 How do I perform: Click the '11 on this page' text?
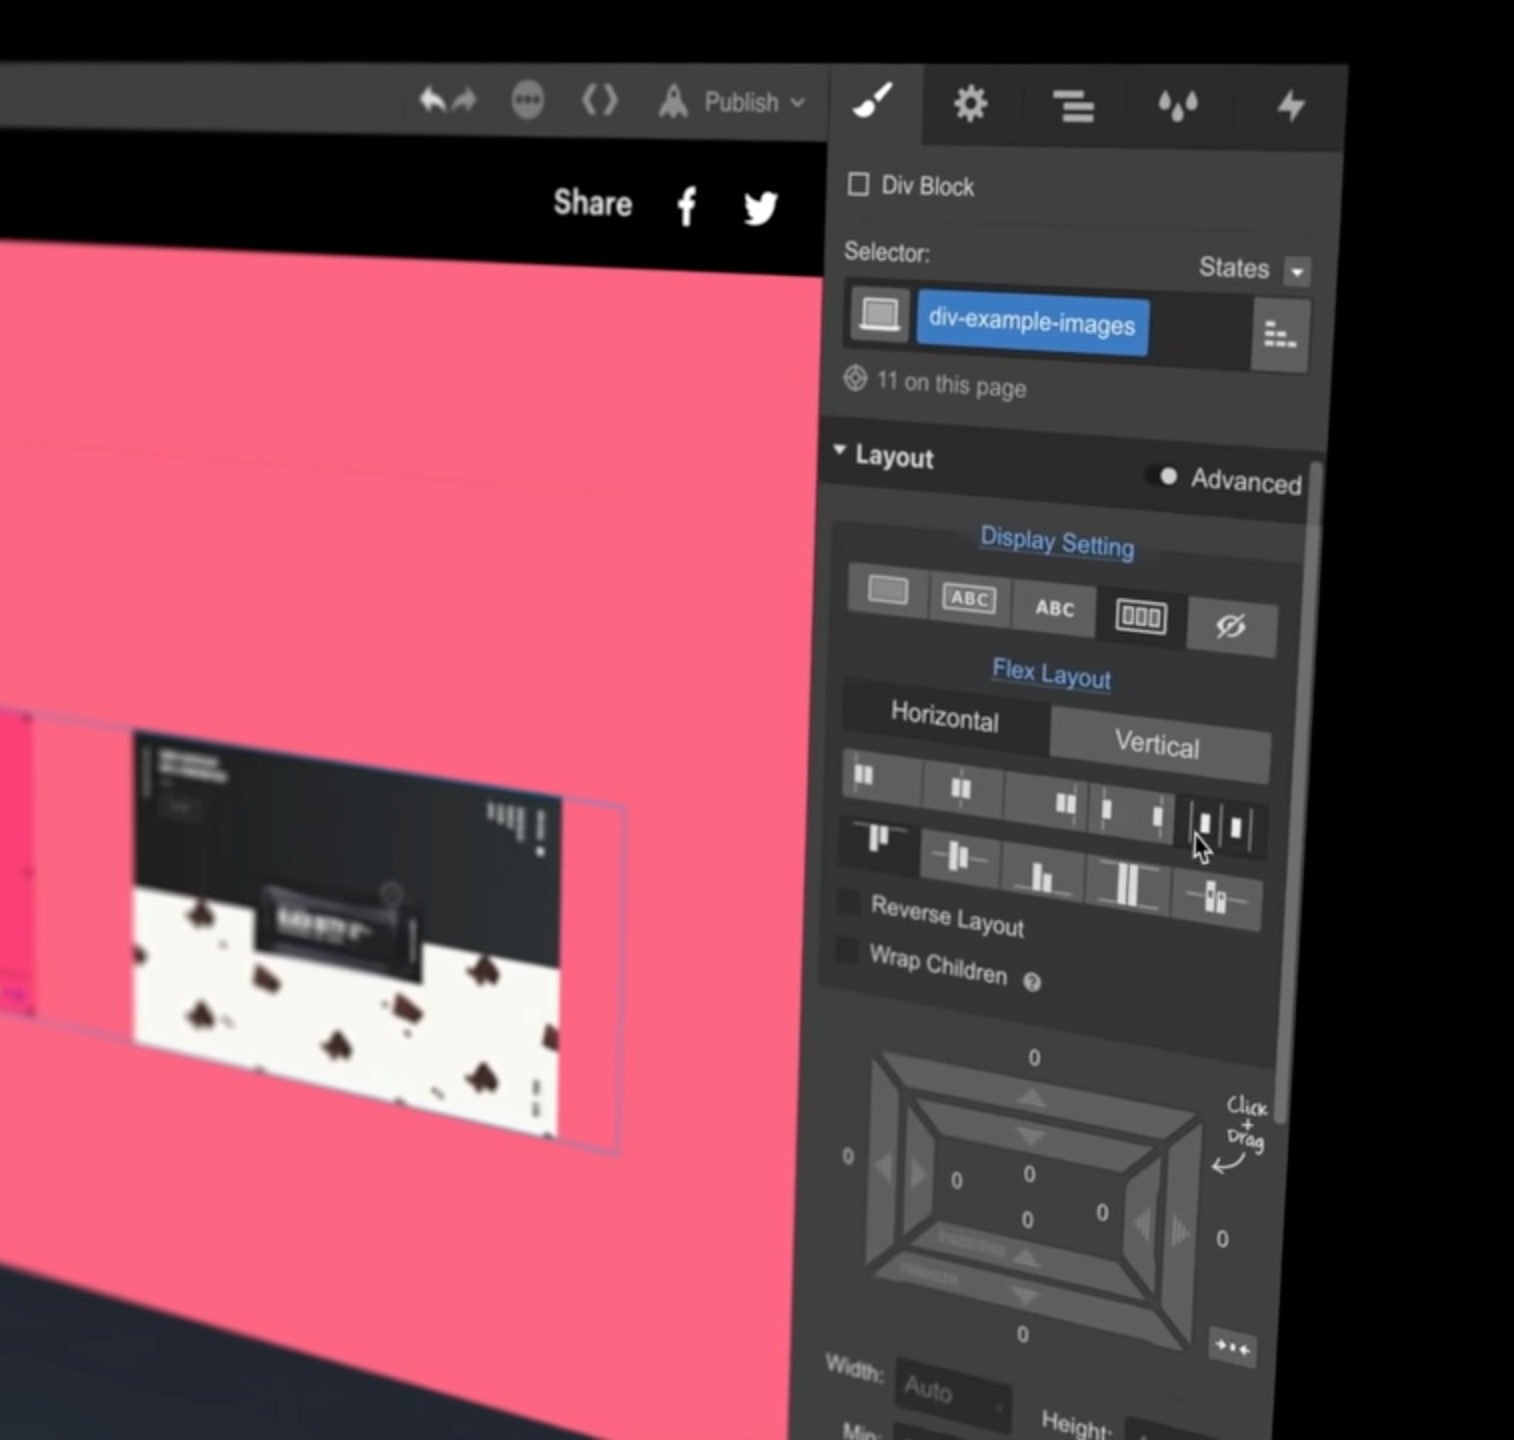pos(951,385)
